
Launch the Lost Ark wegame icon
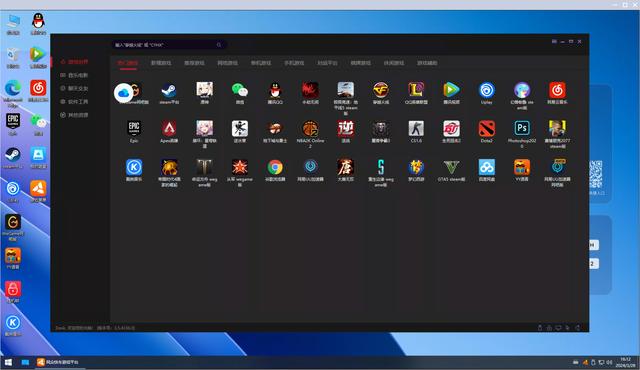pos(204,167)
